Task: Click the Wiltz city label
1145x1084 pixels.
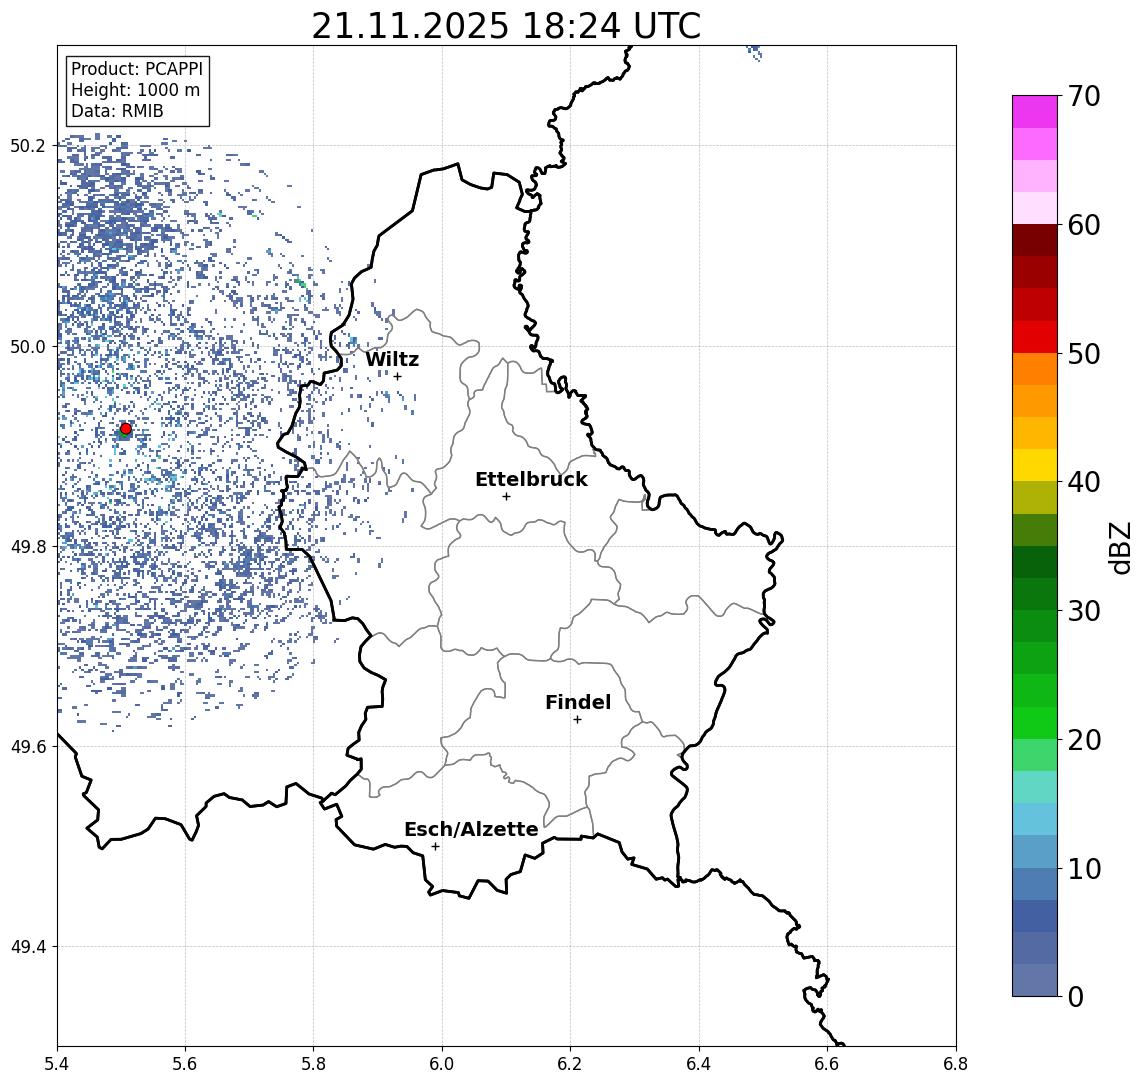Action: point(392,359)
